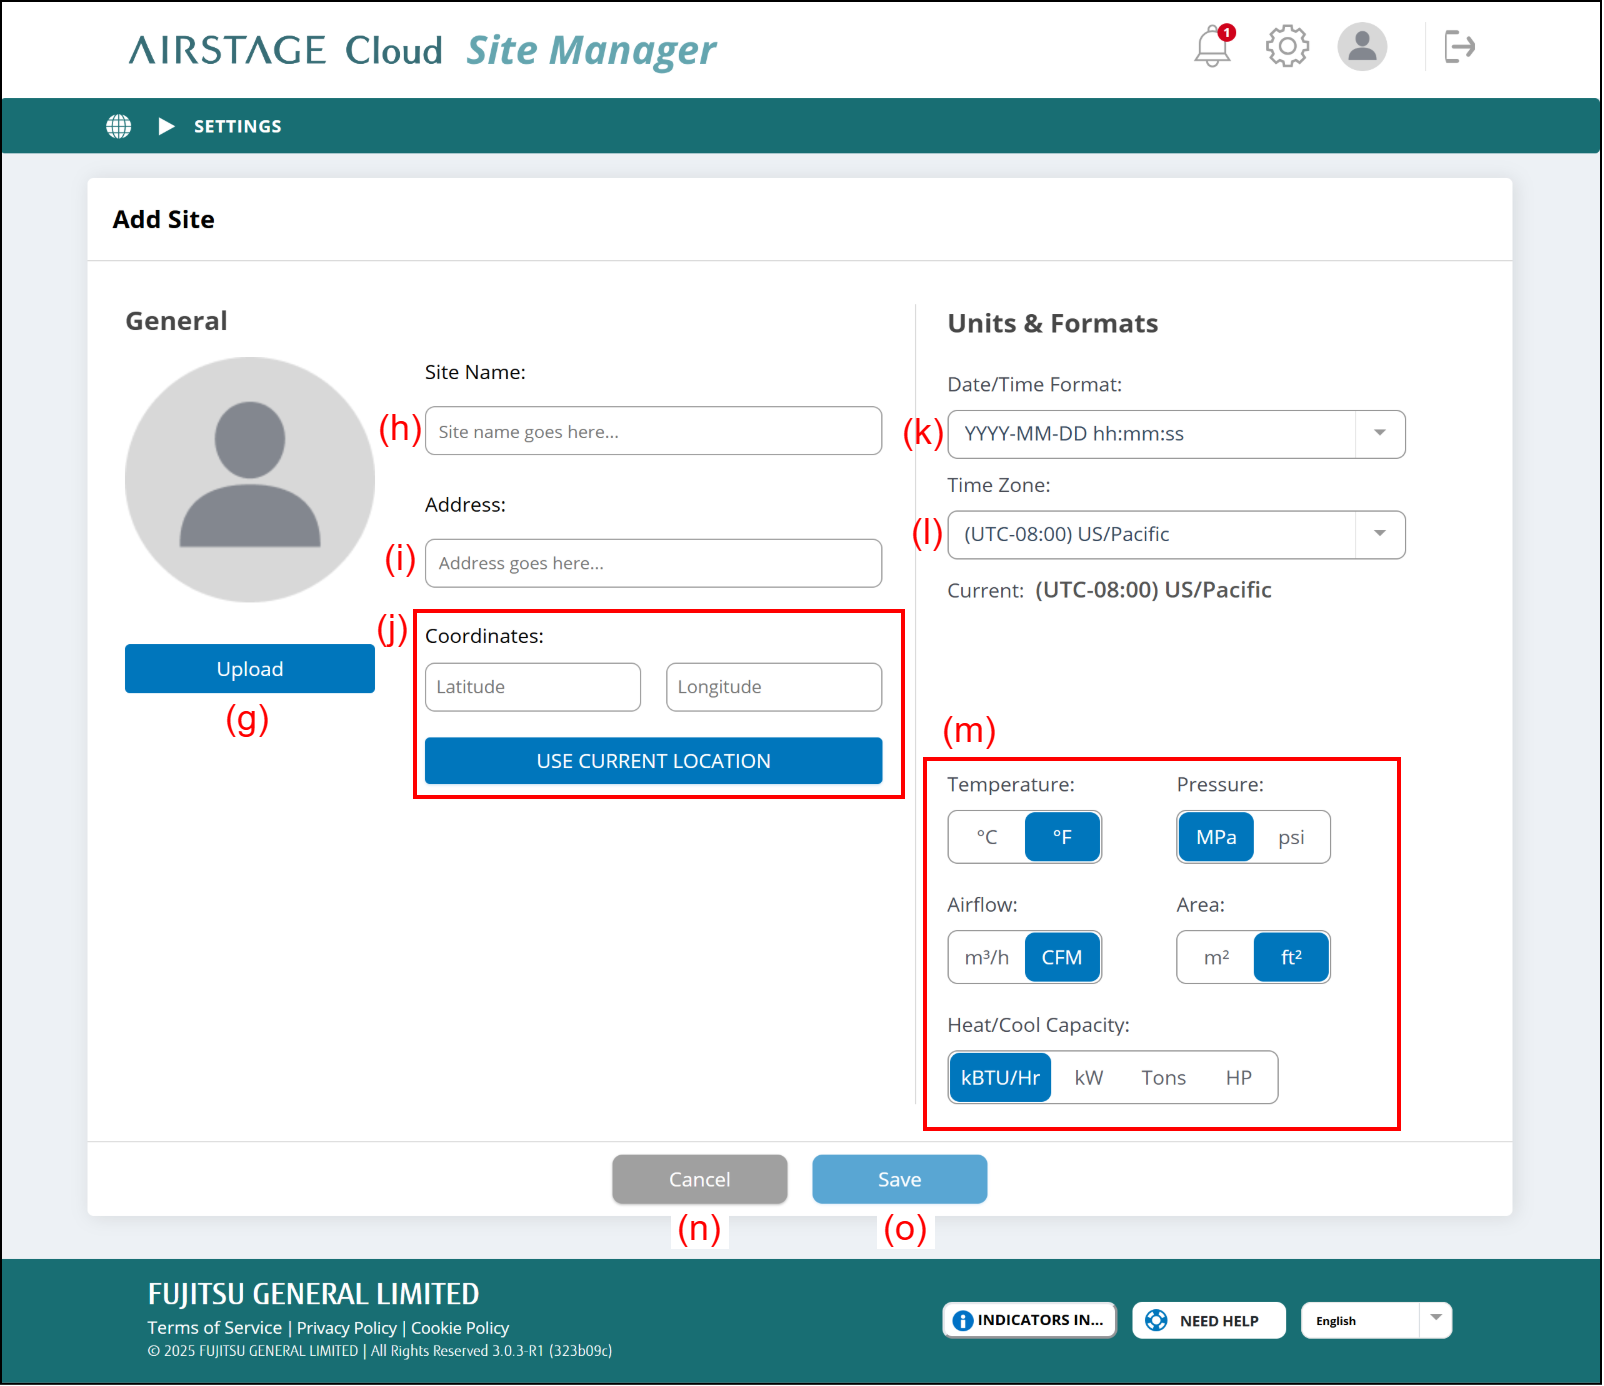Open INDICATORS IN... info button
Image resolution: width=1604 pixels, height=1386 pixels.
coord(1029,1320)
